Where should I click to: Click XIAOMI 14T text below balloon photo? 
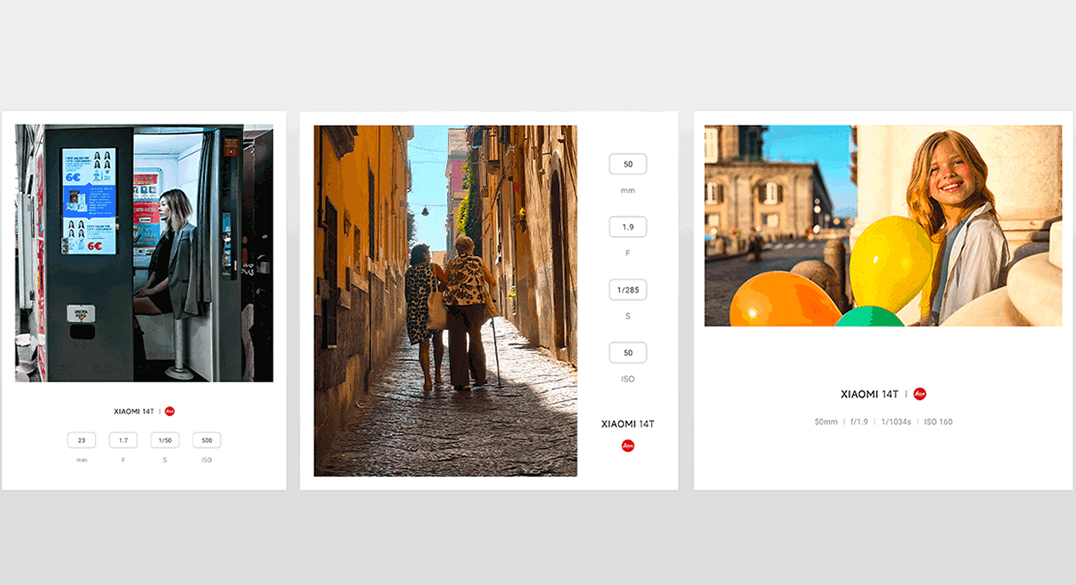[x=869, y=394]
